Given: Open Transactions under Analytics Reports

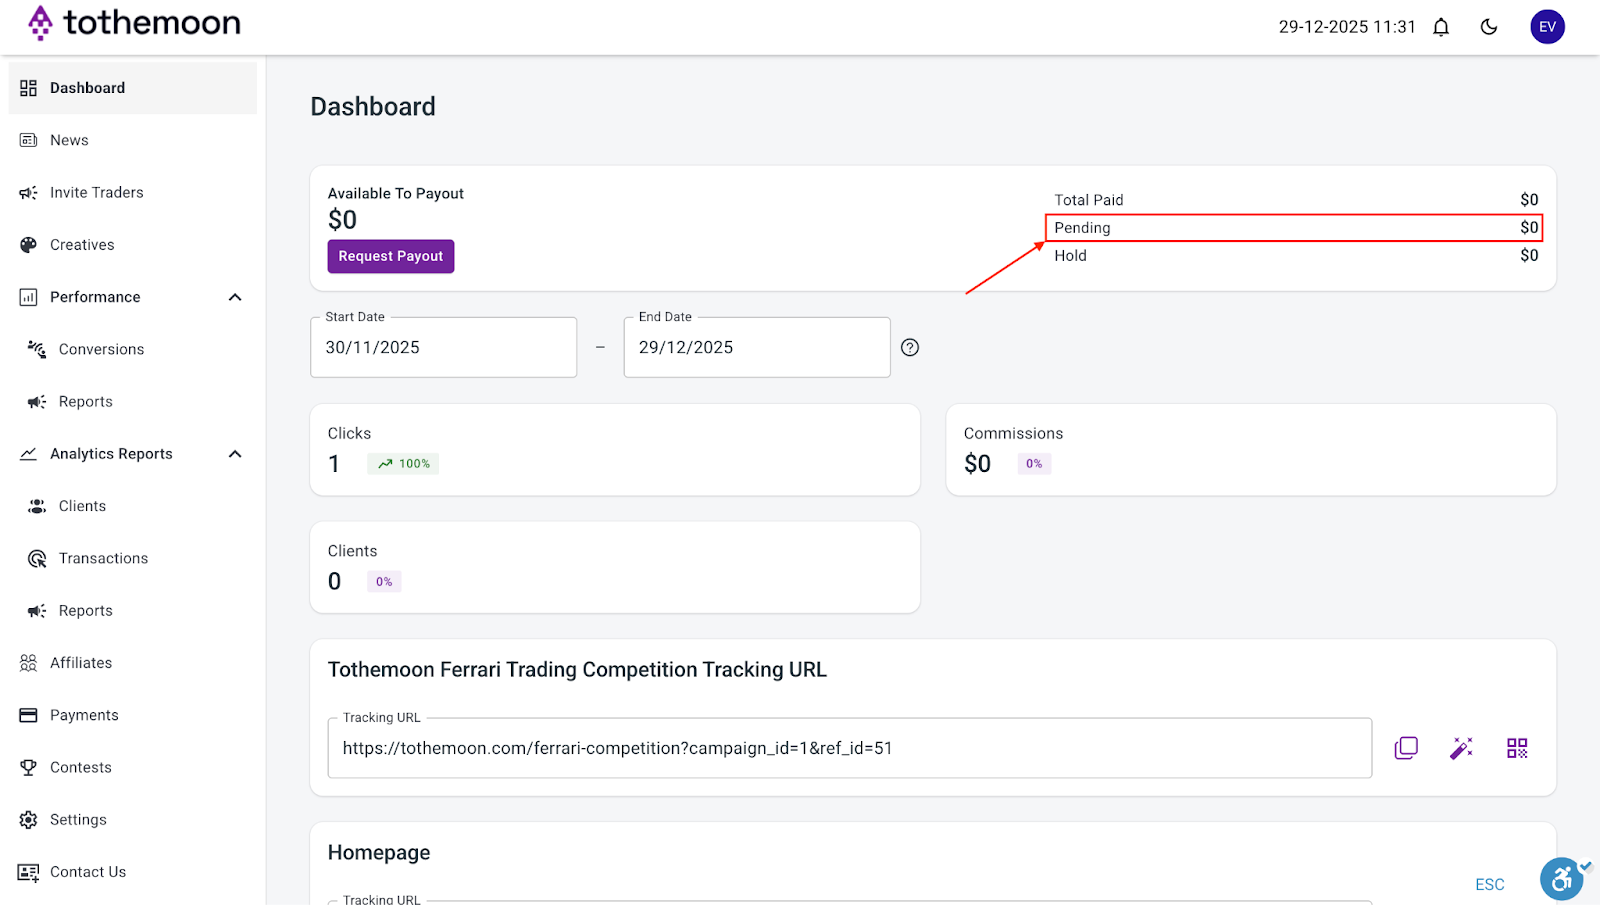Looking at the screenshot, I should tap(133, 558).
